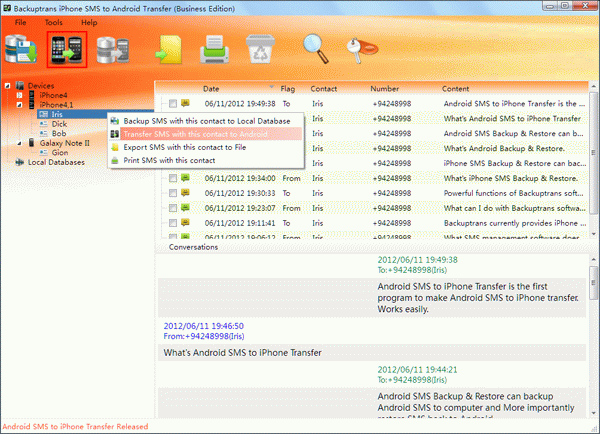This screenshot has height=434, width=600.
Task: Click the Backup SMS to database toolbar icon
Action: pyautogui.click(x=21, y=49)
